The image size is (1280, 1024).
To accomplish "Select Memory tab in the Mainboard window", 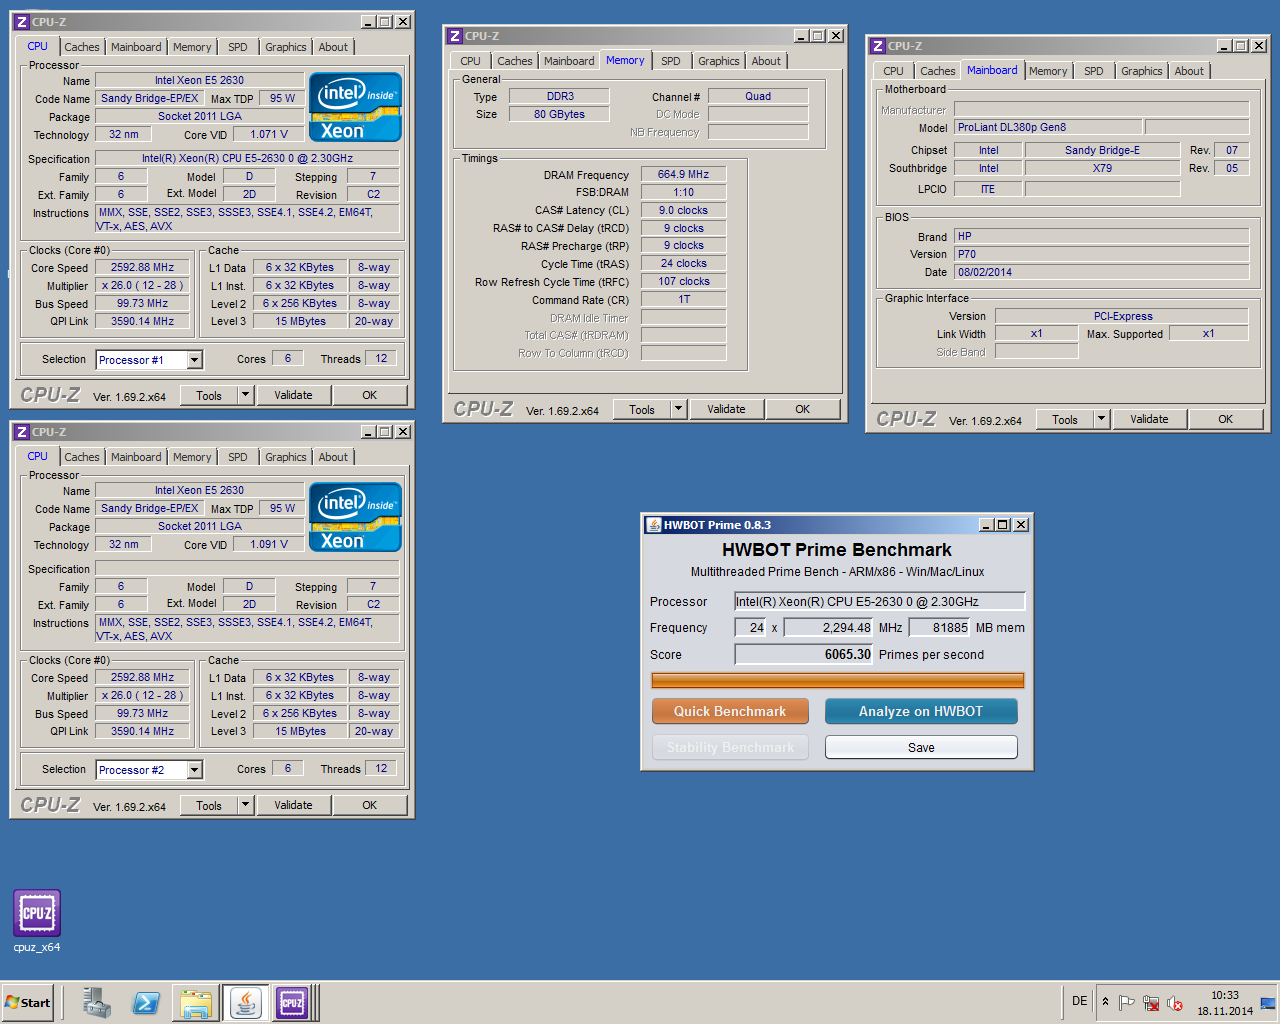I will tap(1048, 71).
